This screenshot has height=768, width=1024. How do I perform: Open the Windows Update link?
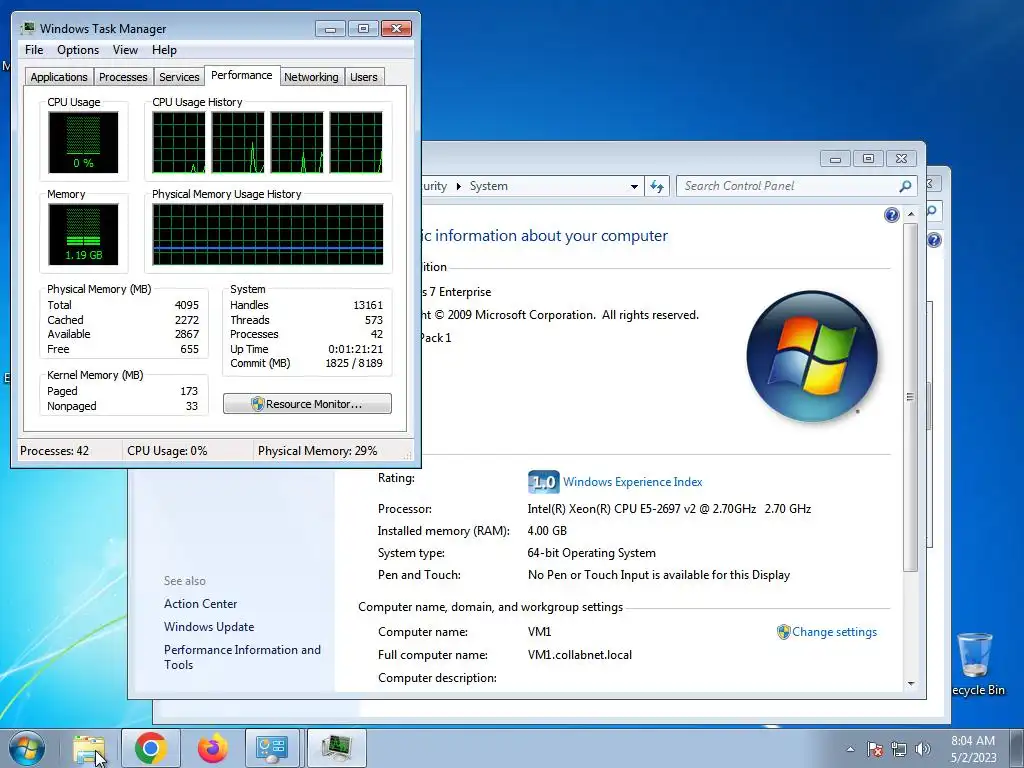point(209,627)
